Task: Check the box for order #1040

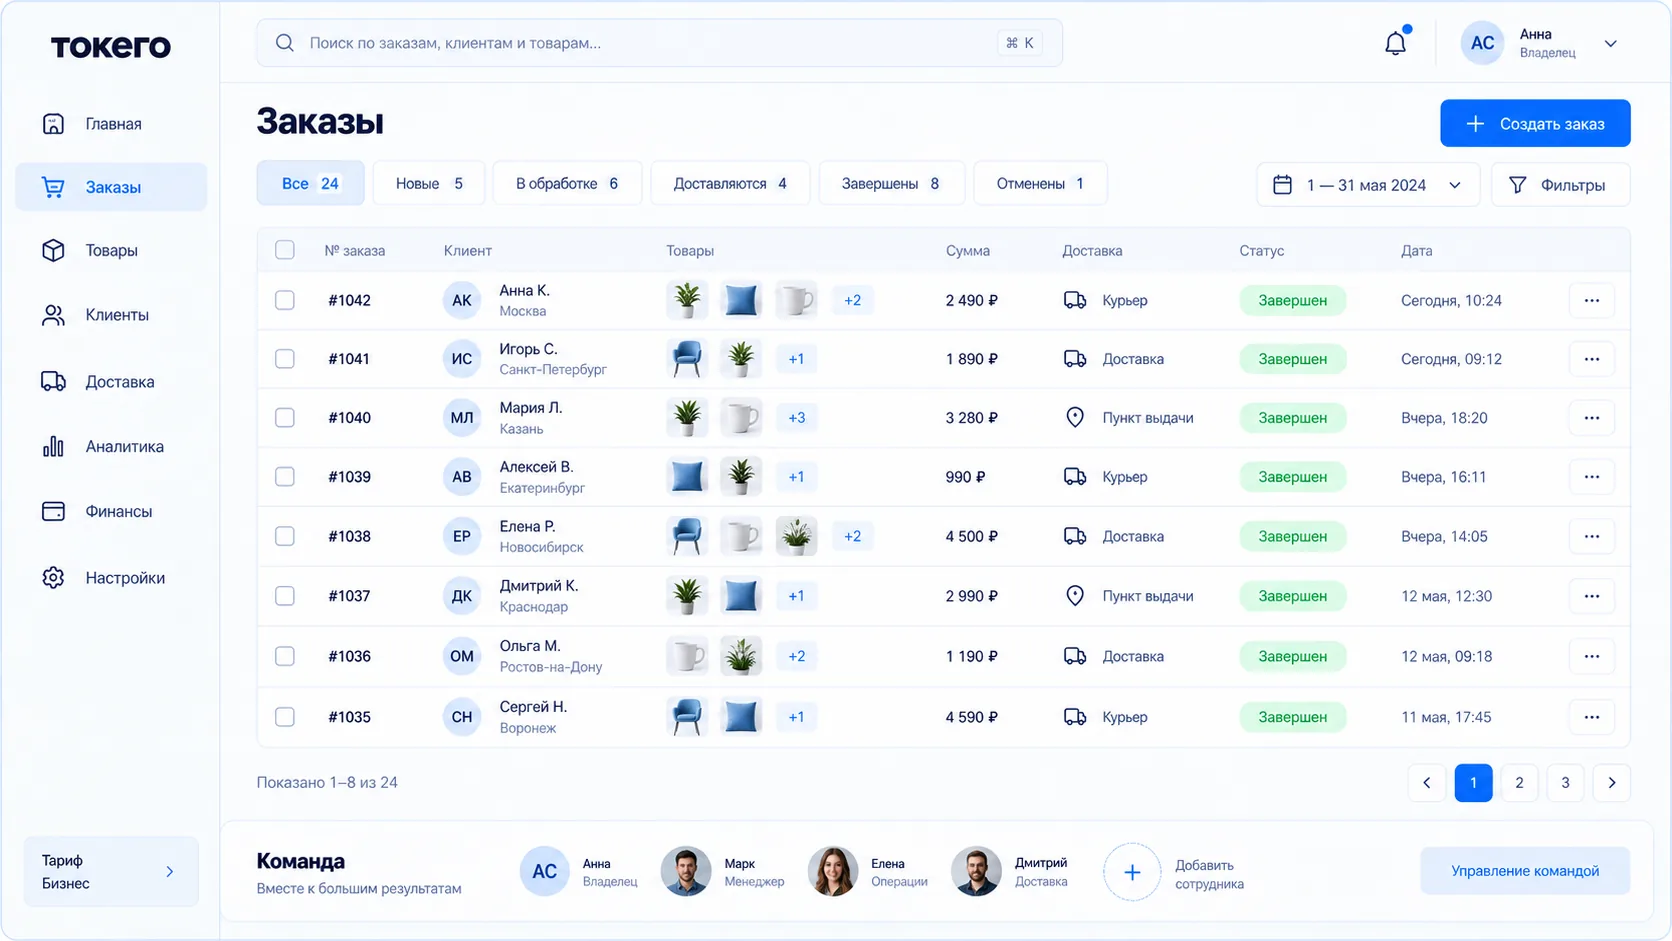Action: coord(285,417)
